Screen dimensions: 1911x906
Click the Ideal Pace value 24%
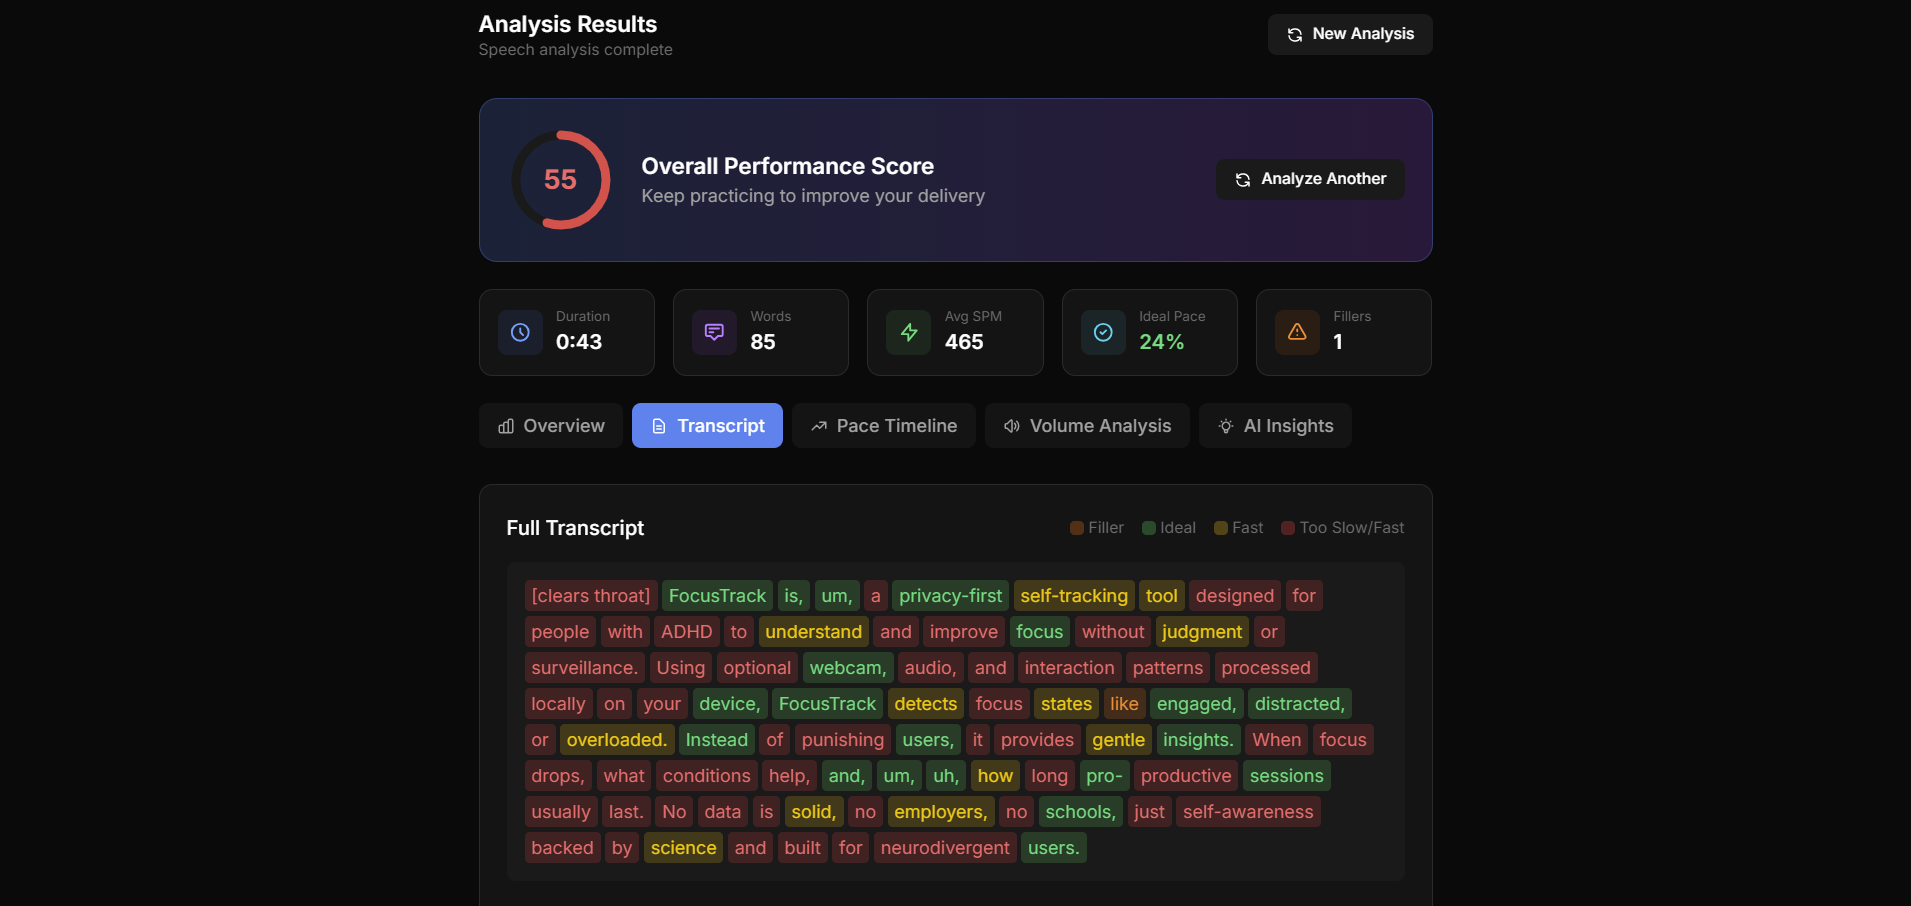coord(1161,342)
